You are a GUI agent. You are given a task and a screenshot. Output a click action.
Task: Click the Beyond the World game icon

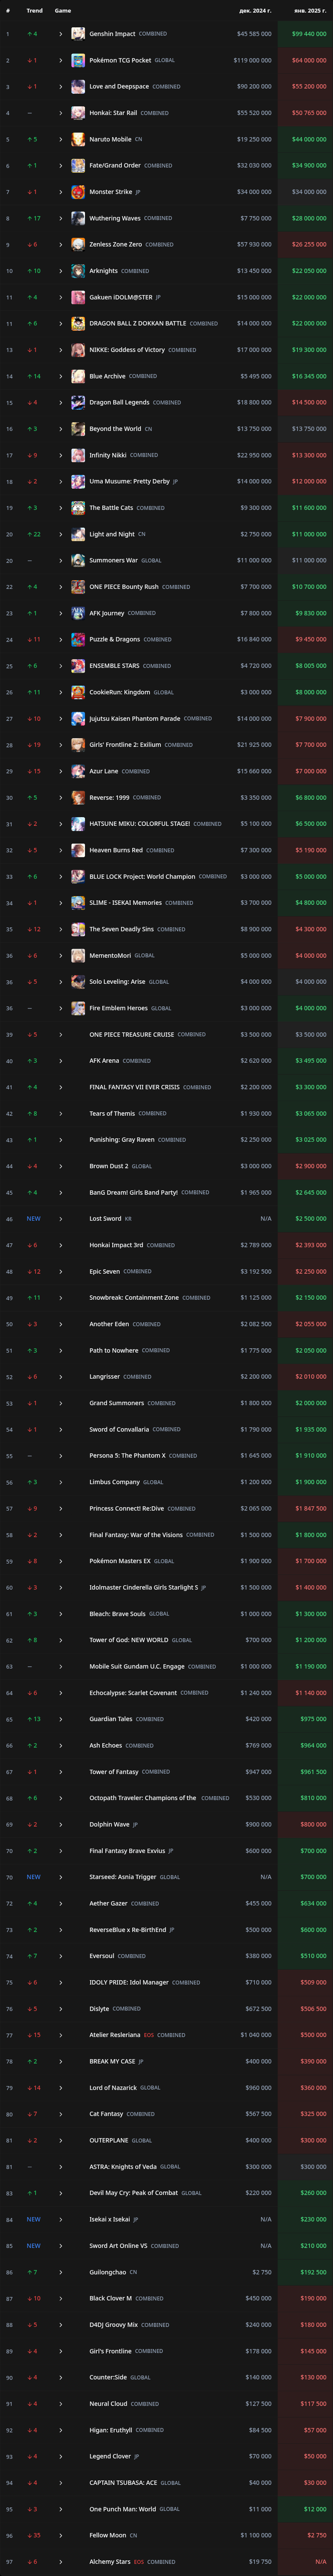[x=78, y=429]
